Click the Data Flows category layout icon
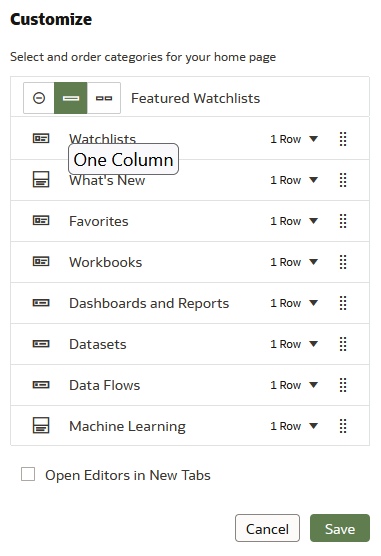Image resolution: width=381 pixels, height=556 pixels. (41, 385)
